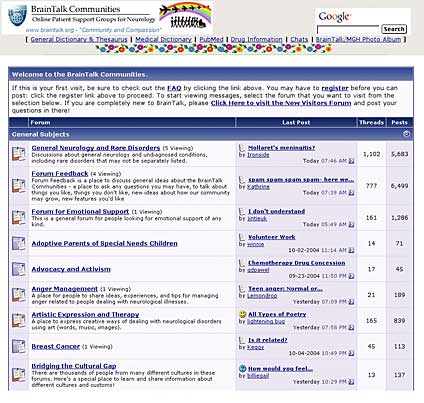The width and height of the screenshot is (424, 403).
Task: Collapse the General Subjects category
Action: click(x=406, y=134)
